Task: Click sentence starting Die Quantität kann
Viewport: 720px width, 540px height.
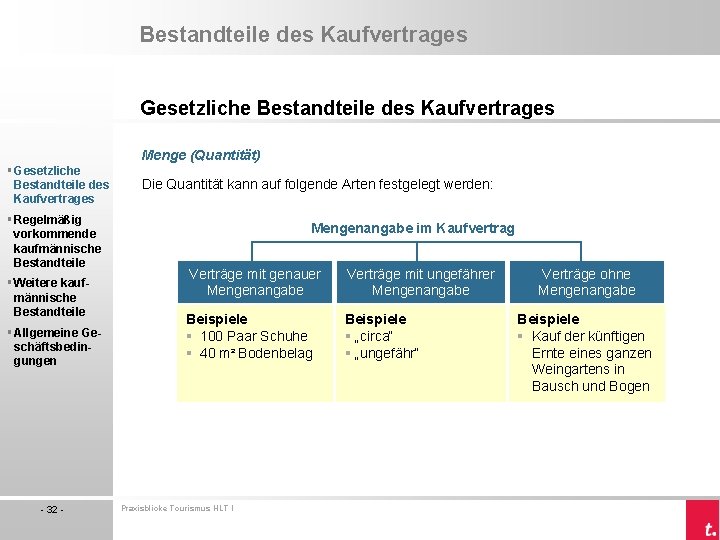Action: (x=317, y=185)
